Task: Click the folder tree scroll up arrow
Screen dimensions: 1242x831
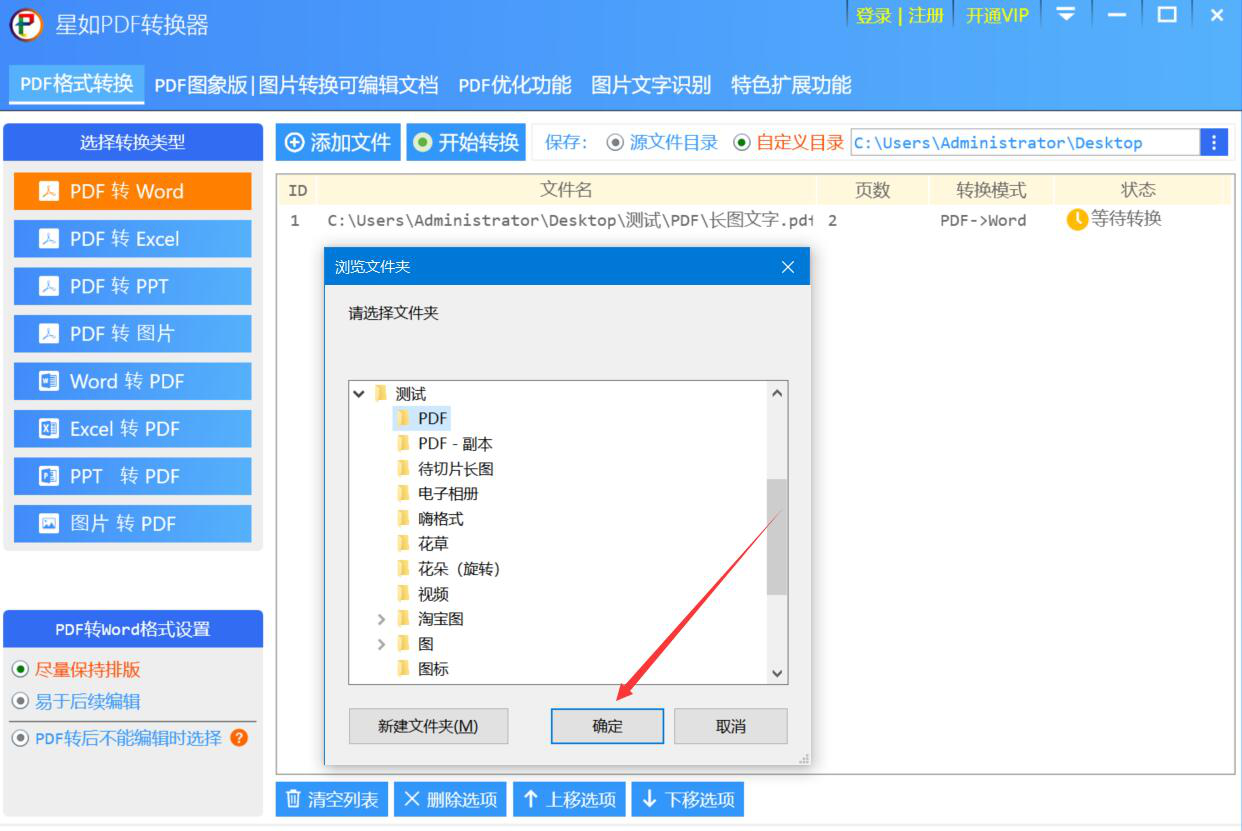Action: click(777, 394)
